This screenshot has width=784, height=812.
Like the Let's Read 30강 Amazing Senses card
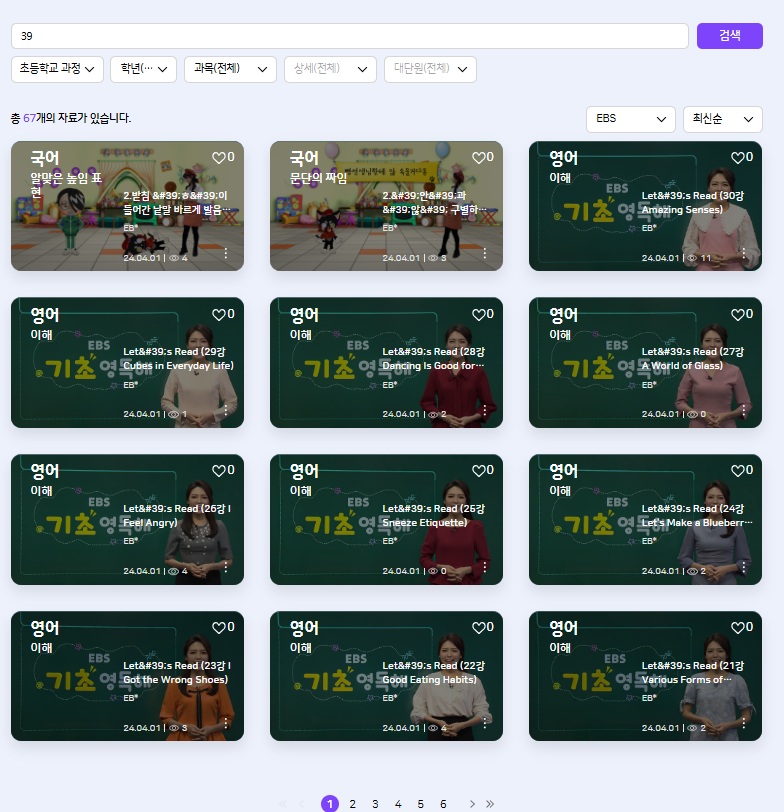point(736,158)
